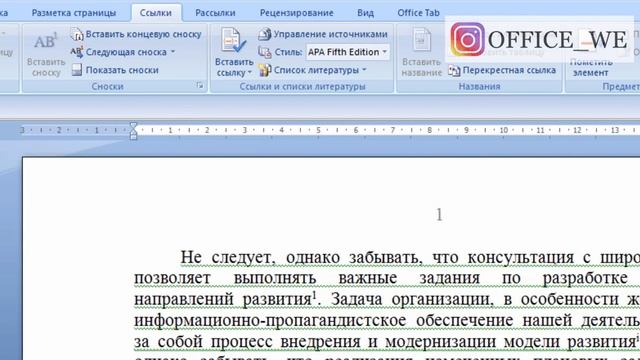Click the footnote reference after развития
This screenshot has height=360, width=640.
click(314, 294)
